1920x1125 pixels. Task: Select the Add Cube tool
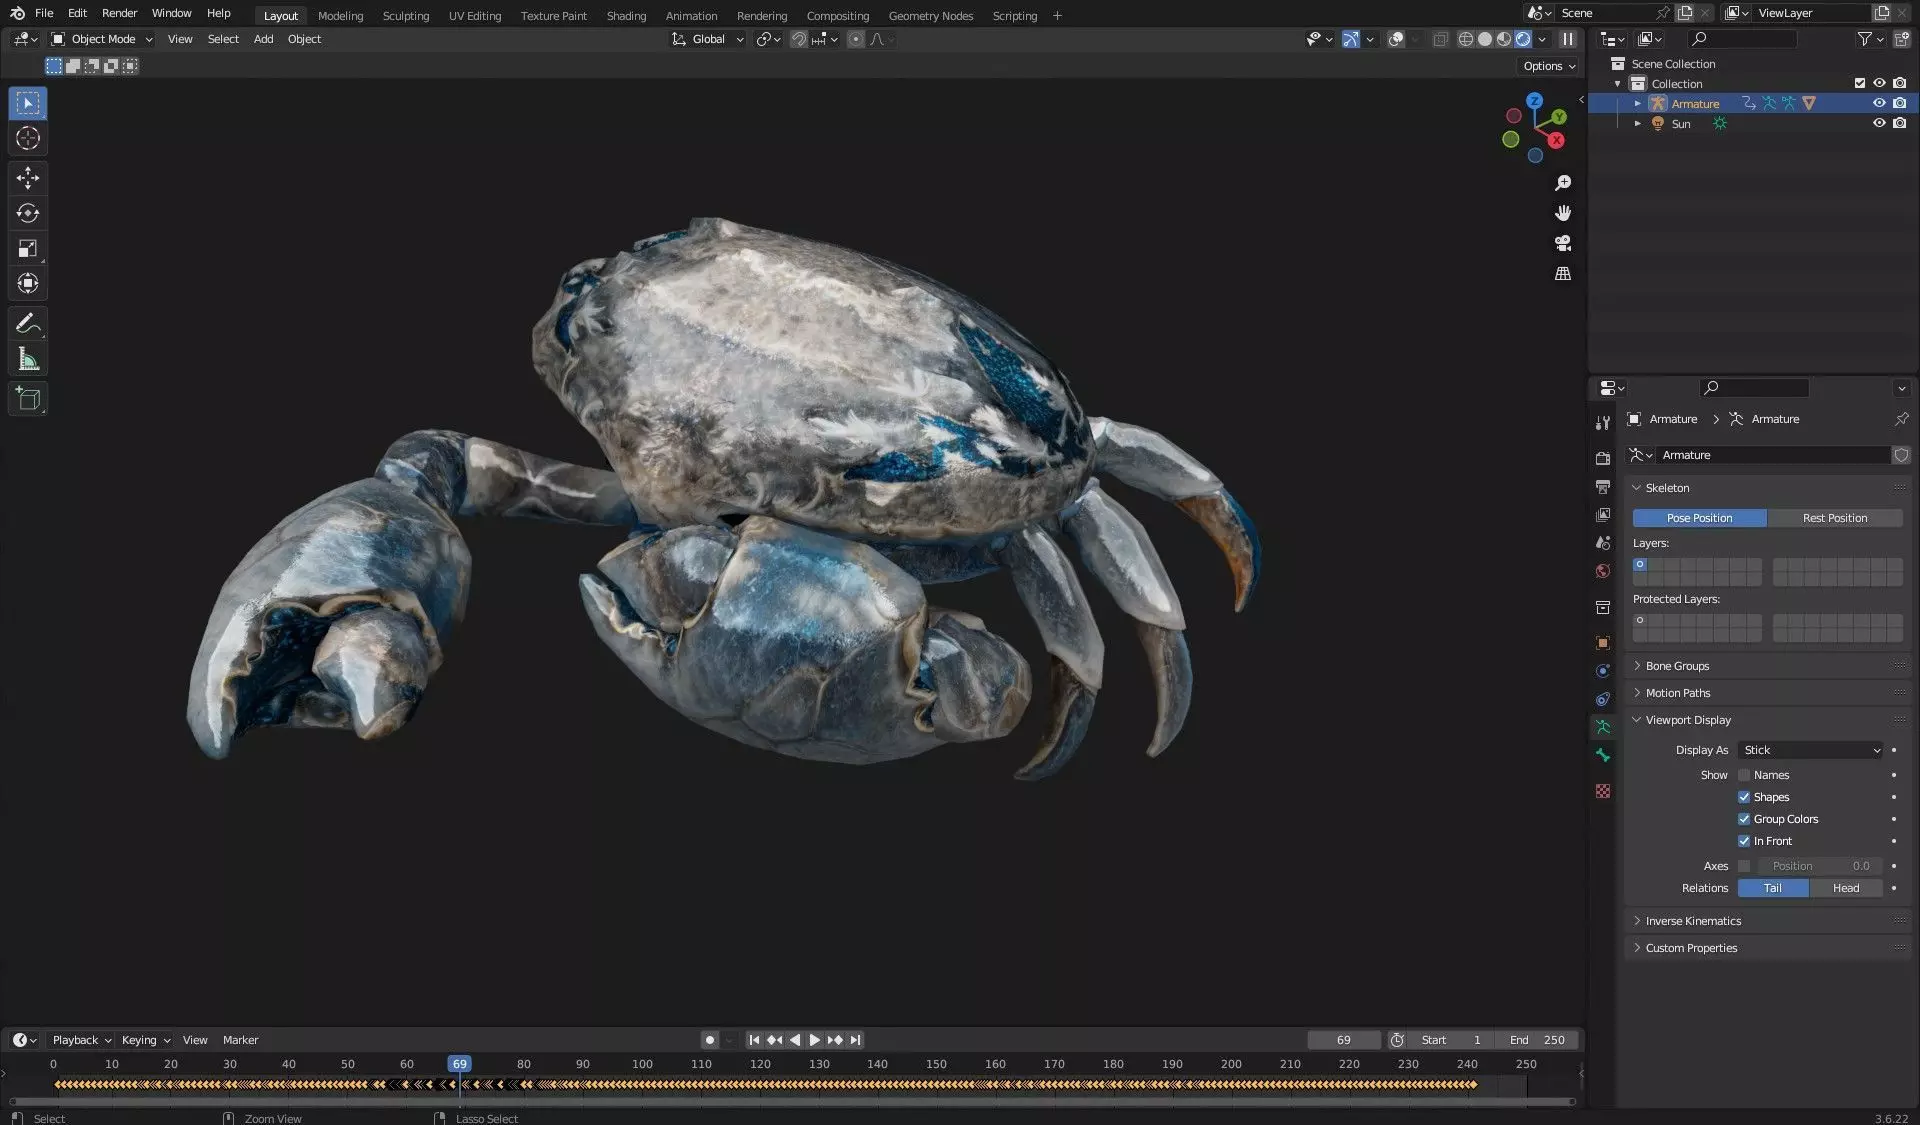pos(28,399)
